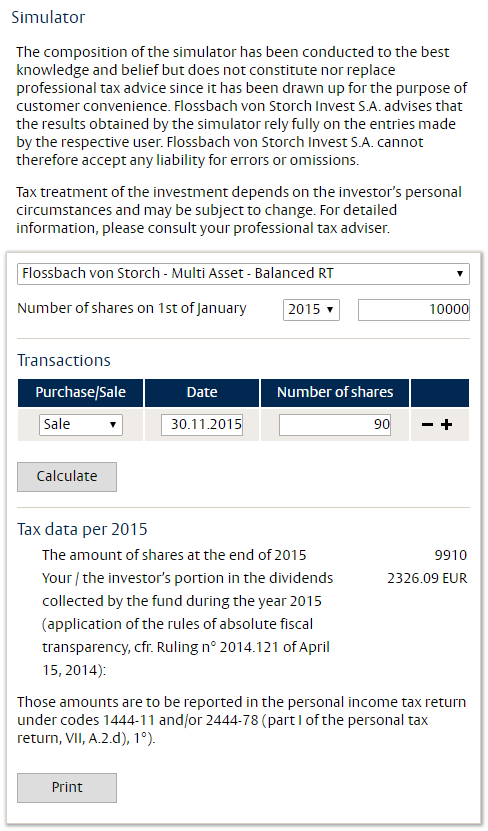The height and width of the screenshot is (831, 488).
Task: Open the Sale transaction type dropdown
Action: [81, 425]
